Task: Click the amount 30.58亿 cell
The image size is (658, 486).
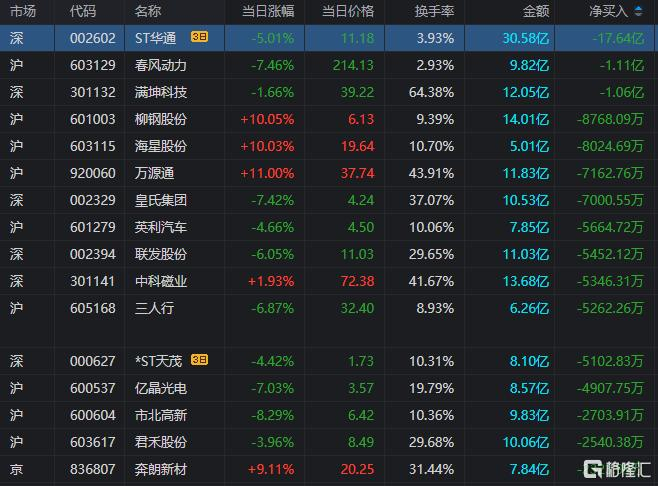Action: [526, 38]
